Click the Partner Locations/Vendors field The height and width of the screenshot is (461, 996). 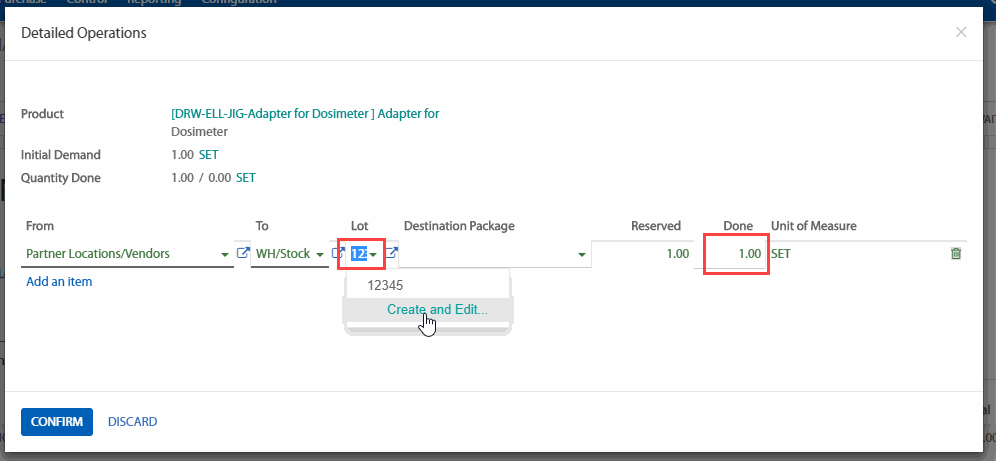[120, 254]
